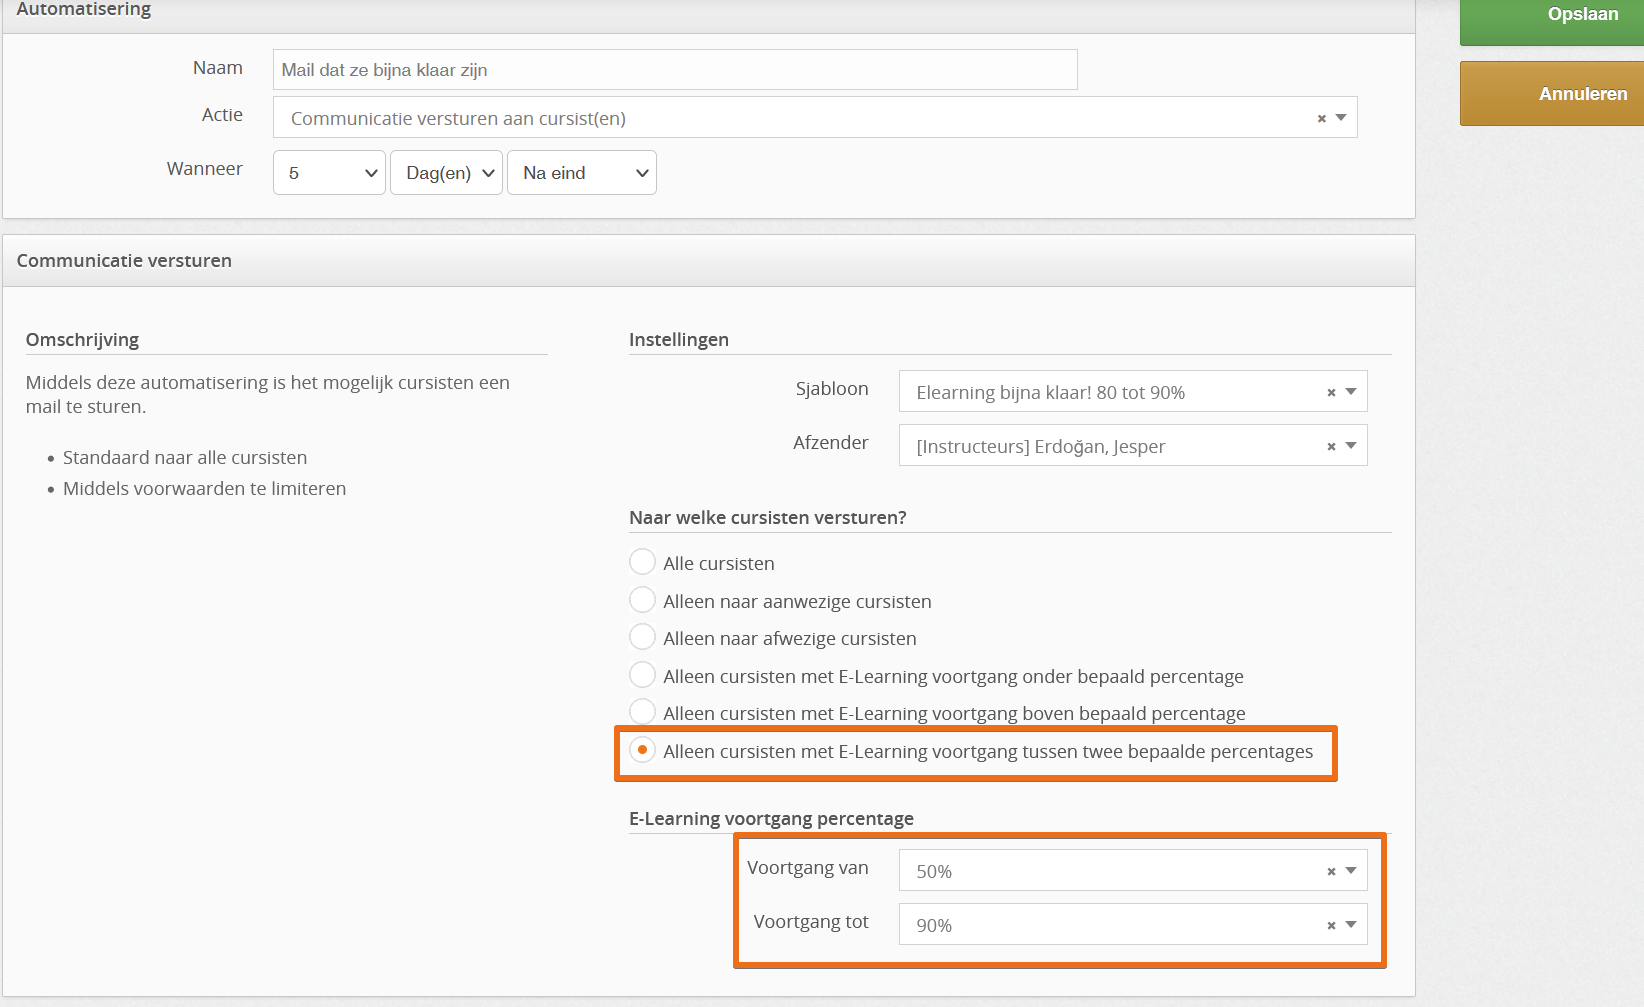Image resolution: width=1644 pixels, height=1007 pixels.
Task: Clear the Actie selection with x icon
Action: tap(1322, 118)
